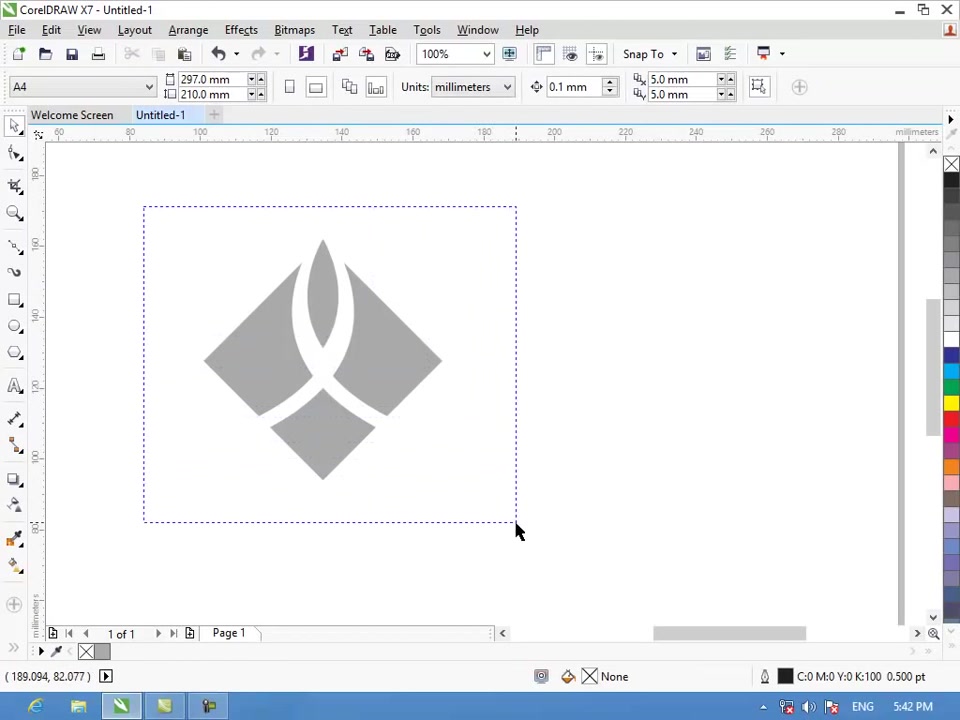Toggle Show Rulers button
Screen dimensions: 960x720
pos(544,54)
